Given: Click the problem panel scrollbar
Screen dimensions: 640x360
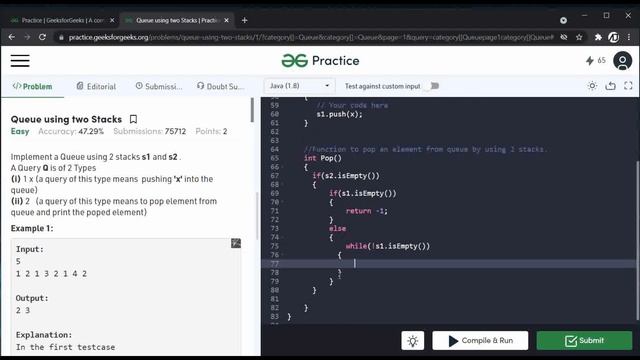Looking at the screenshot, I should pos(252,110).
